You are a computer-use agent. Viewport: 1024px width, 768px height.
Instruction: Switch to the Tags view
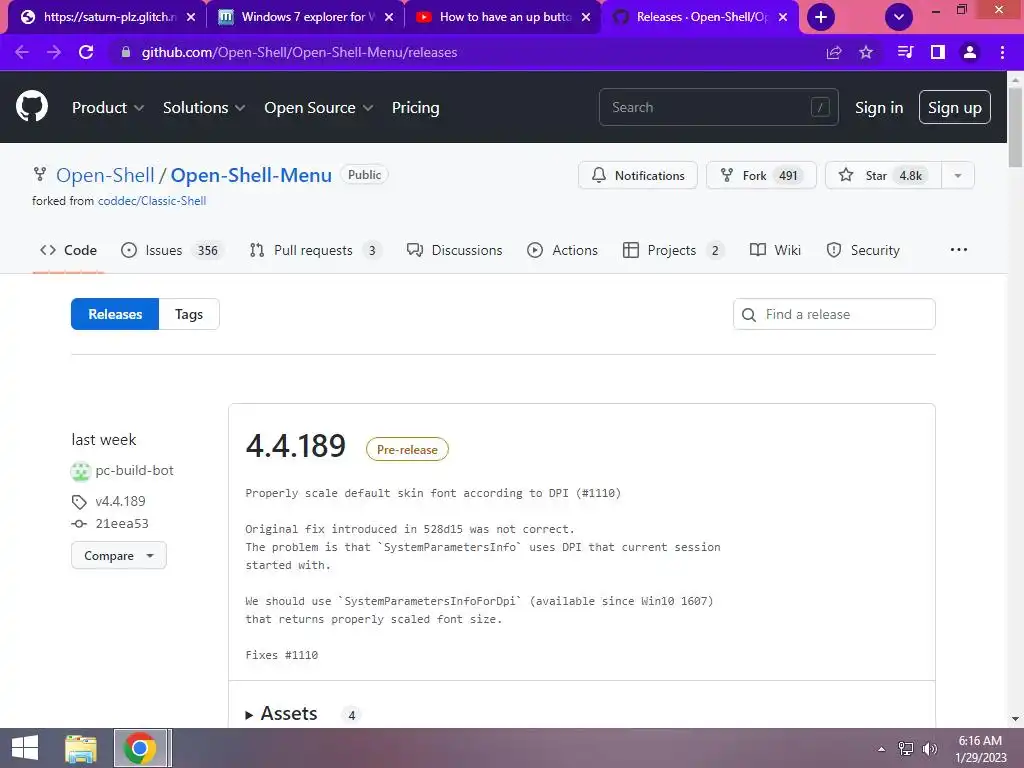[x=189, y=314]
